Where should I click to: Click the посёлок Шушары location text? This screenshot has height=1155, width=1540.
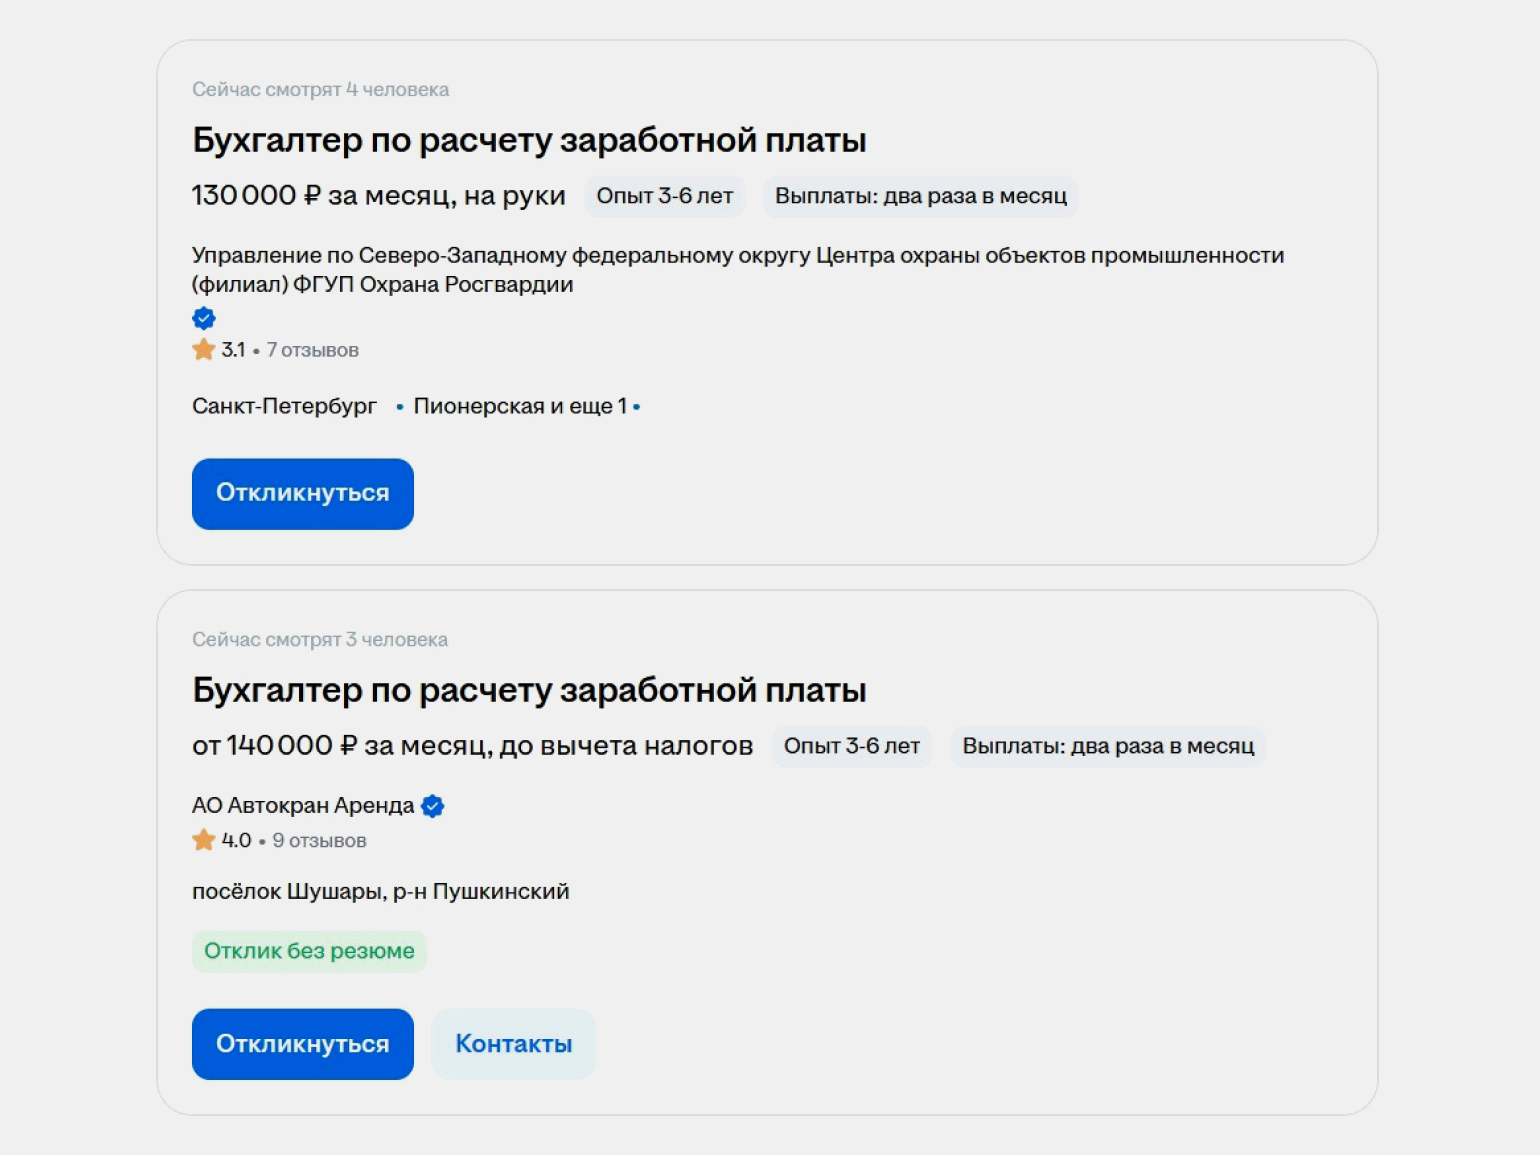click(380, 892)
